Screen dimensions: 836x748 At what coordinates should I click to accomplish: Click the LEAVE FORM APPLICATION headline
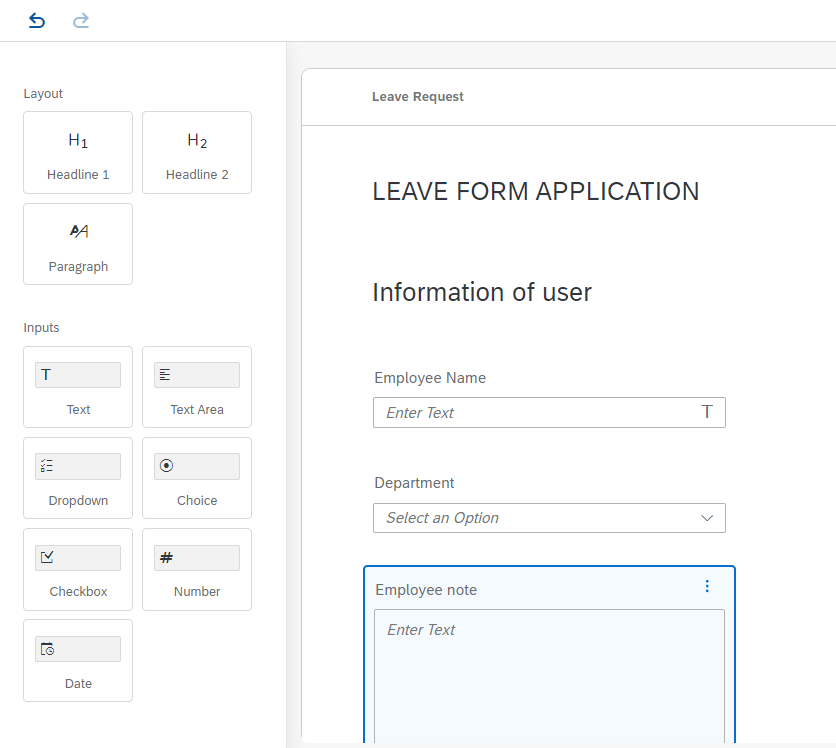[x=536, y=192]
